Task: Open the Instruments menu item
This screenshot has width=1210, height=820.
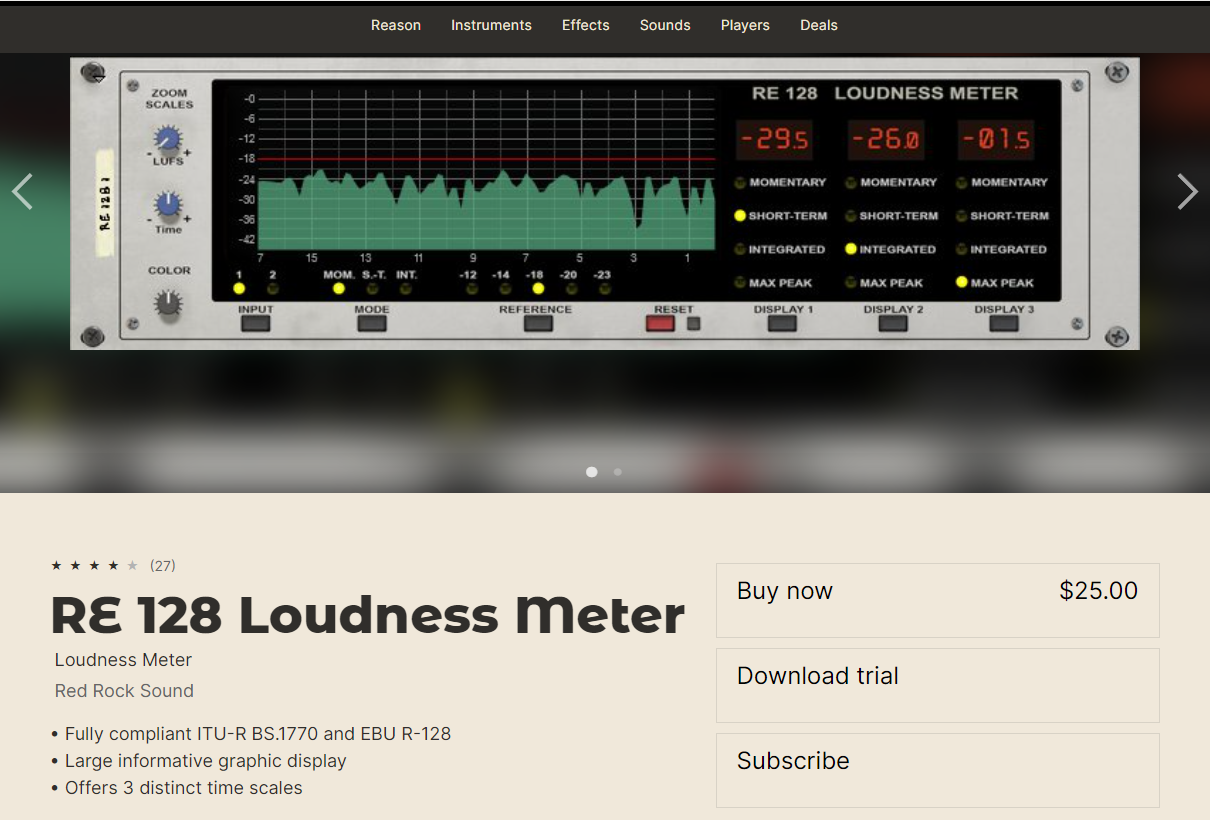Action: click(491, 25)
